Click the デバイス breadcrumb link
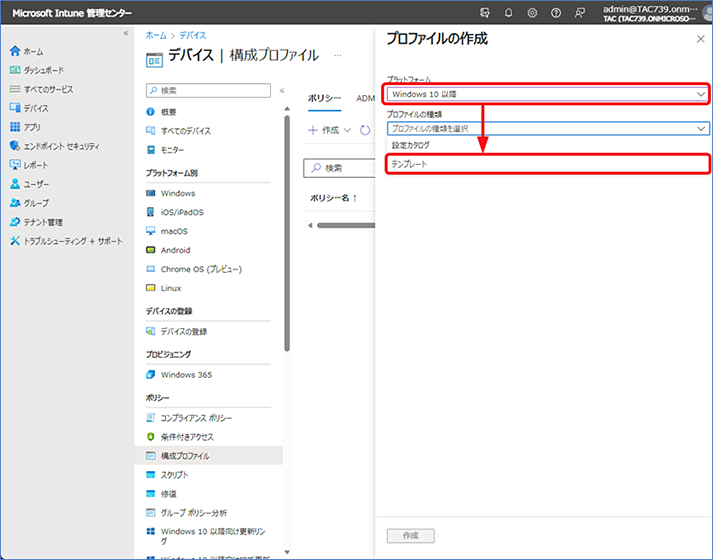The width and height of the screenshot is (713, 560). pyautogui.click(x=193, y=35)
